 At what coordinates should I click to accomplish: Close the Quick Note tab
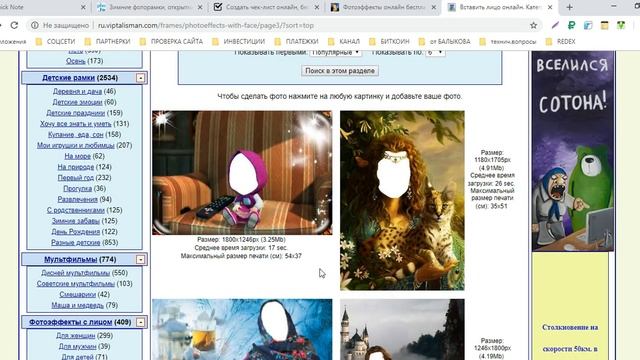tap(83, 7)
